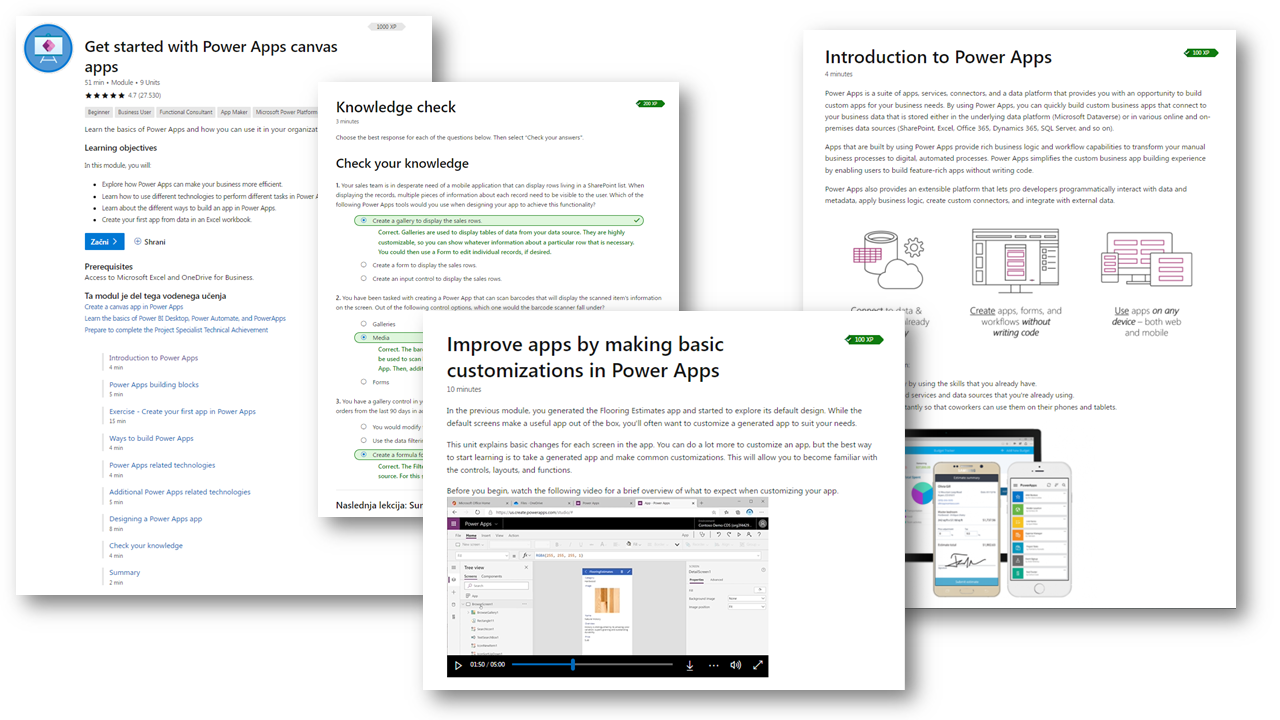Click the Home menu in video studio
Image resolution: width=1280 pixels, height=720 pixels.
[x=471, y=536]
